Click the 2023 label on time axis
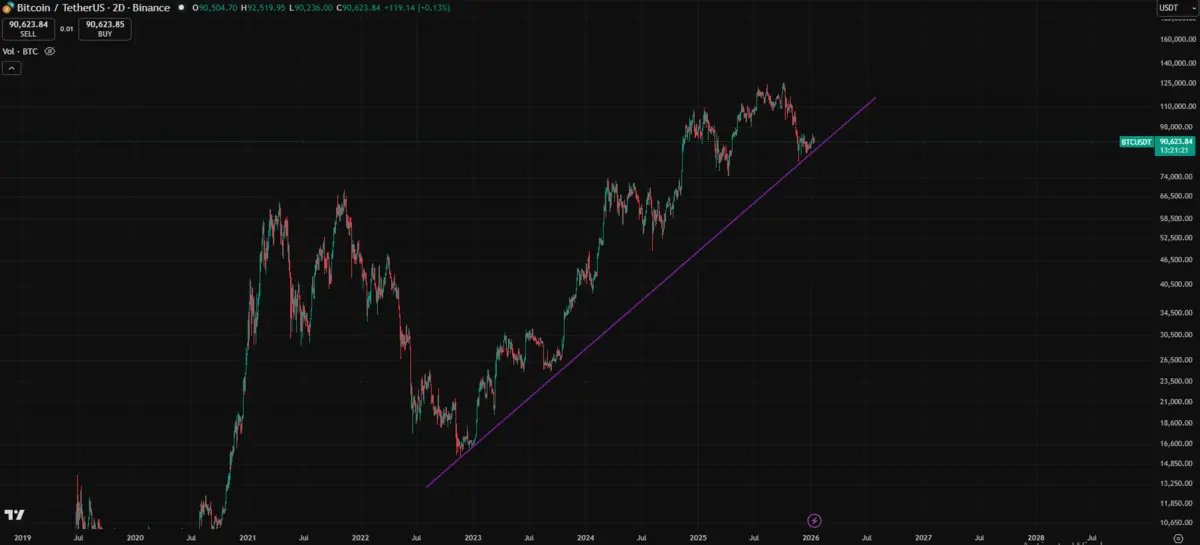The image size is (1200, 545). pos(473,538)
